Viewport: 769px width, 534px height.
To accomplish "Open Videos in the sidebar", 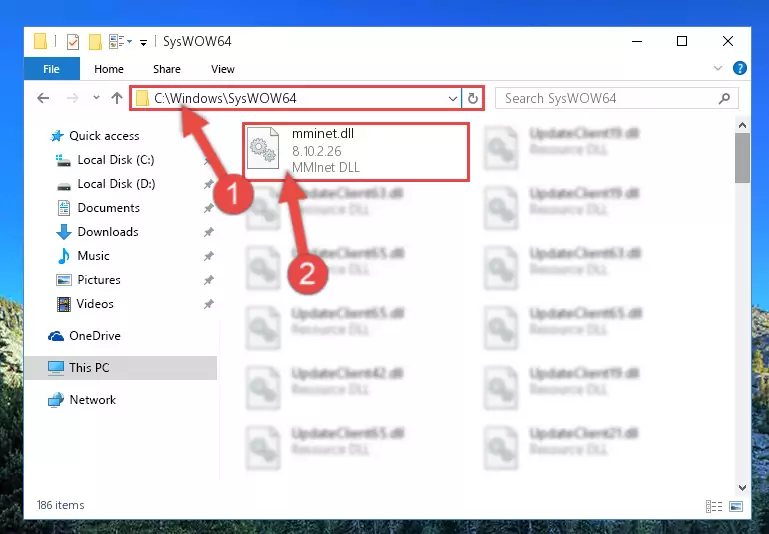I will tap(95, 304).
